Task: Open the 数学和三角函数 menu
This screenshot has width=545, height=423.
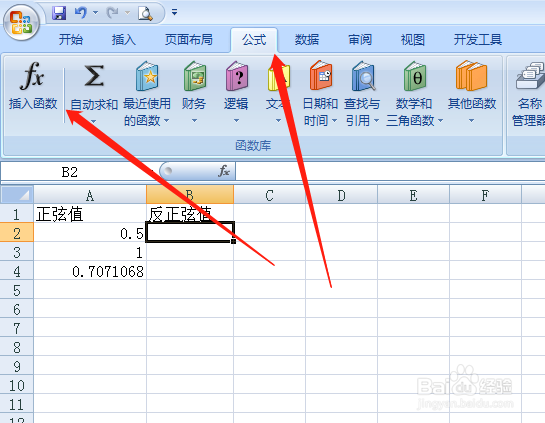Action: pyautogui.click(x=414, y=94)
